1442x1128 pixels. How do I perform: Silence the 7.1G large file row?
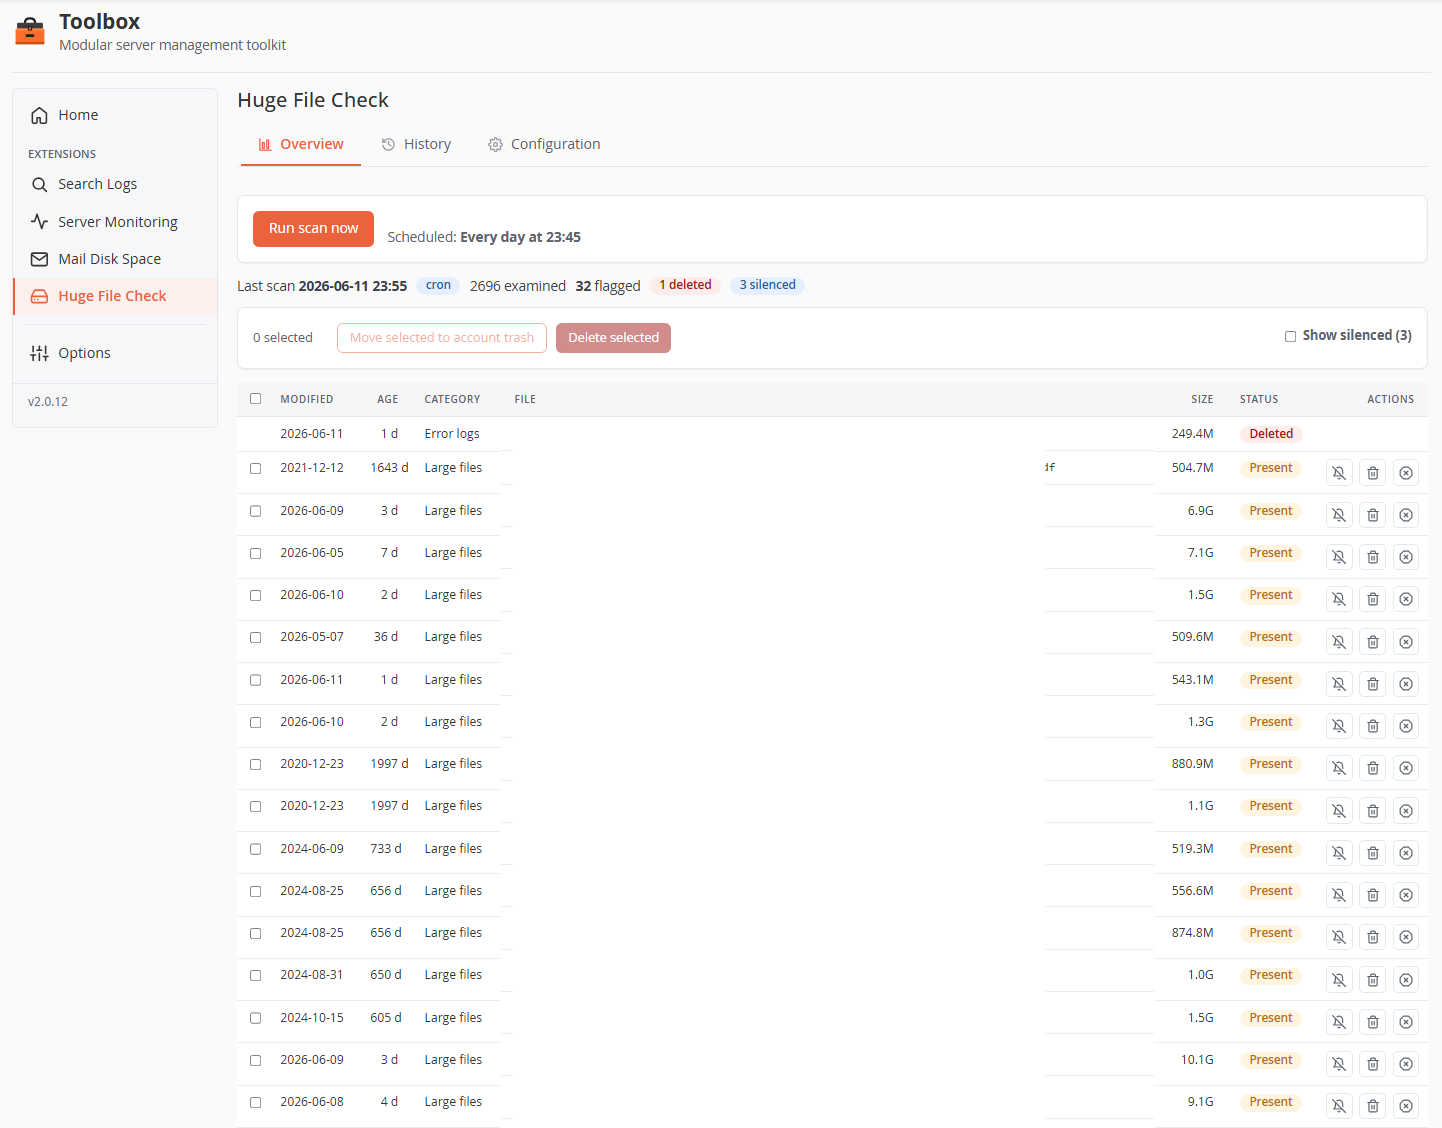[x=1339, y=557]
